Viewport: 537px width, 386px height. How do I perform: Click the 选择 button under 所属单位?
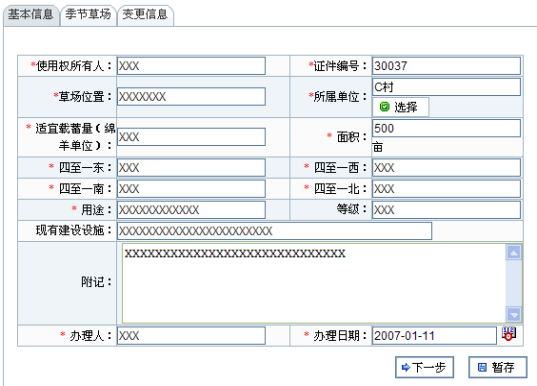pyautogui.click(x=400, y=107)
